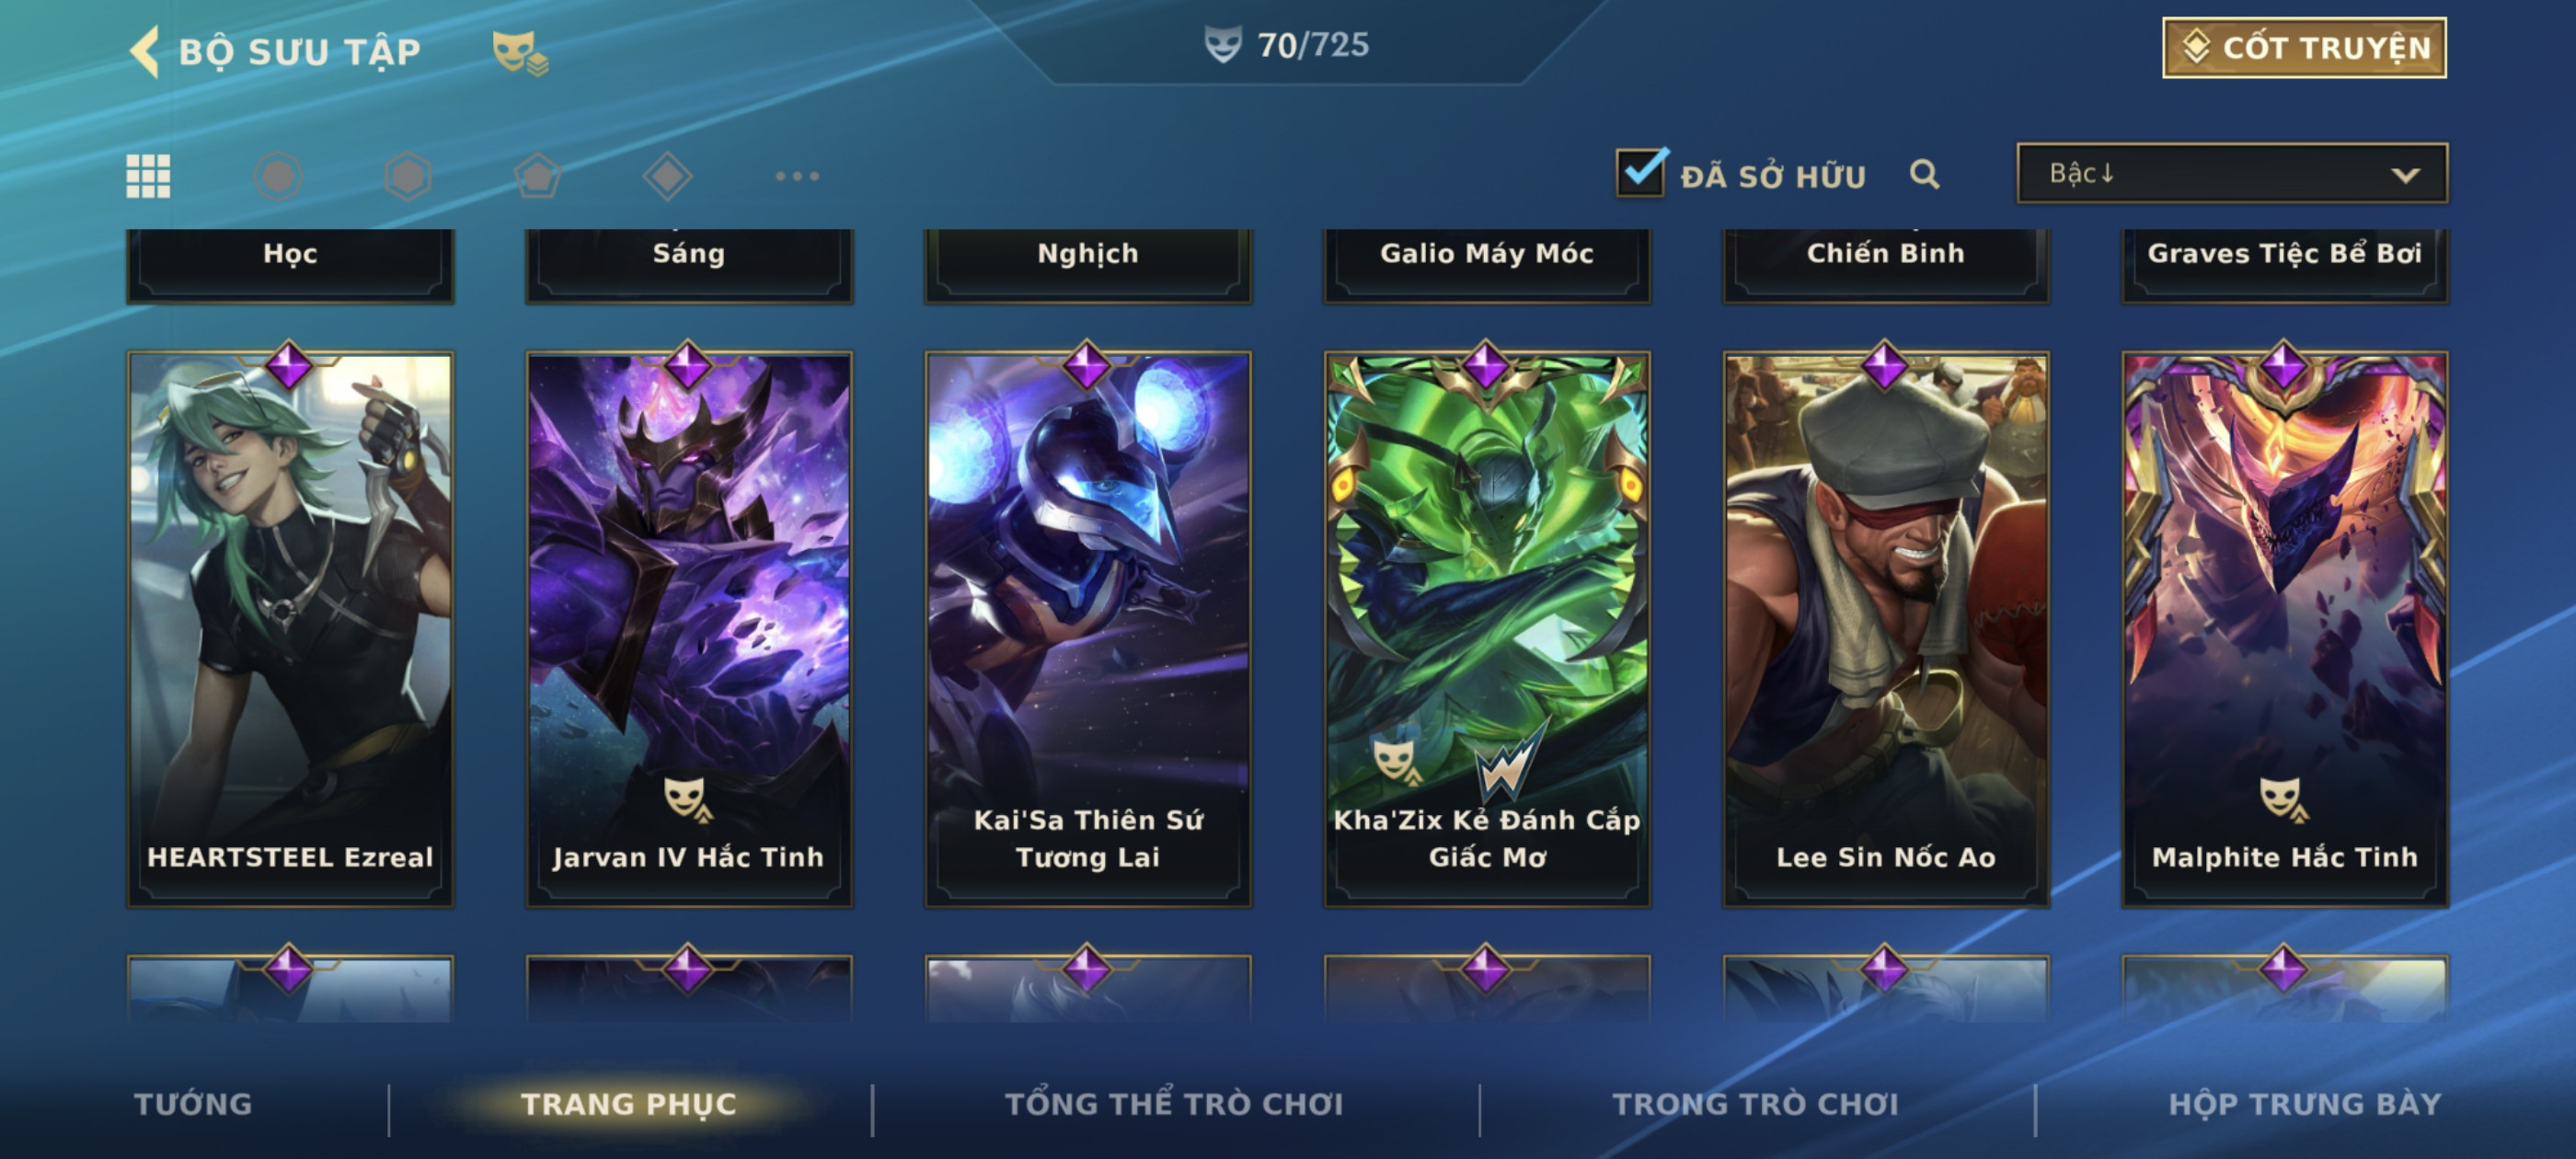Go back using the Bộ Sưu Tập arrow
Image resolution: width=2576 pixels, height=1159 pixels.
point(145,51)
